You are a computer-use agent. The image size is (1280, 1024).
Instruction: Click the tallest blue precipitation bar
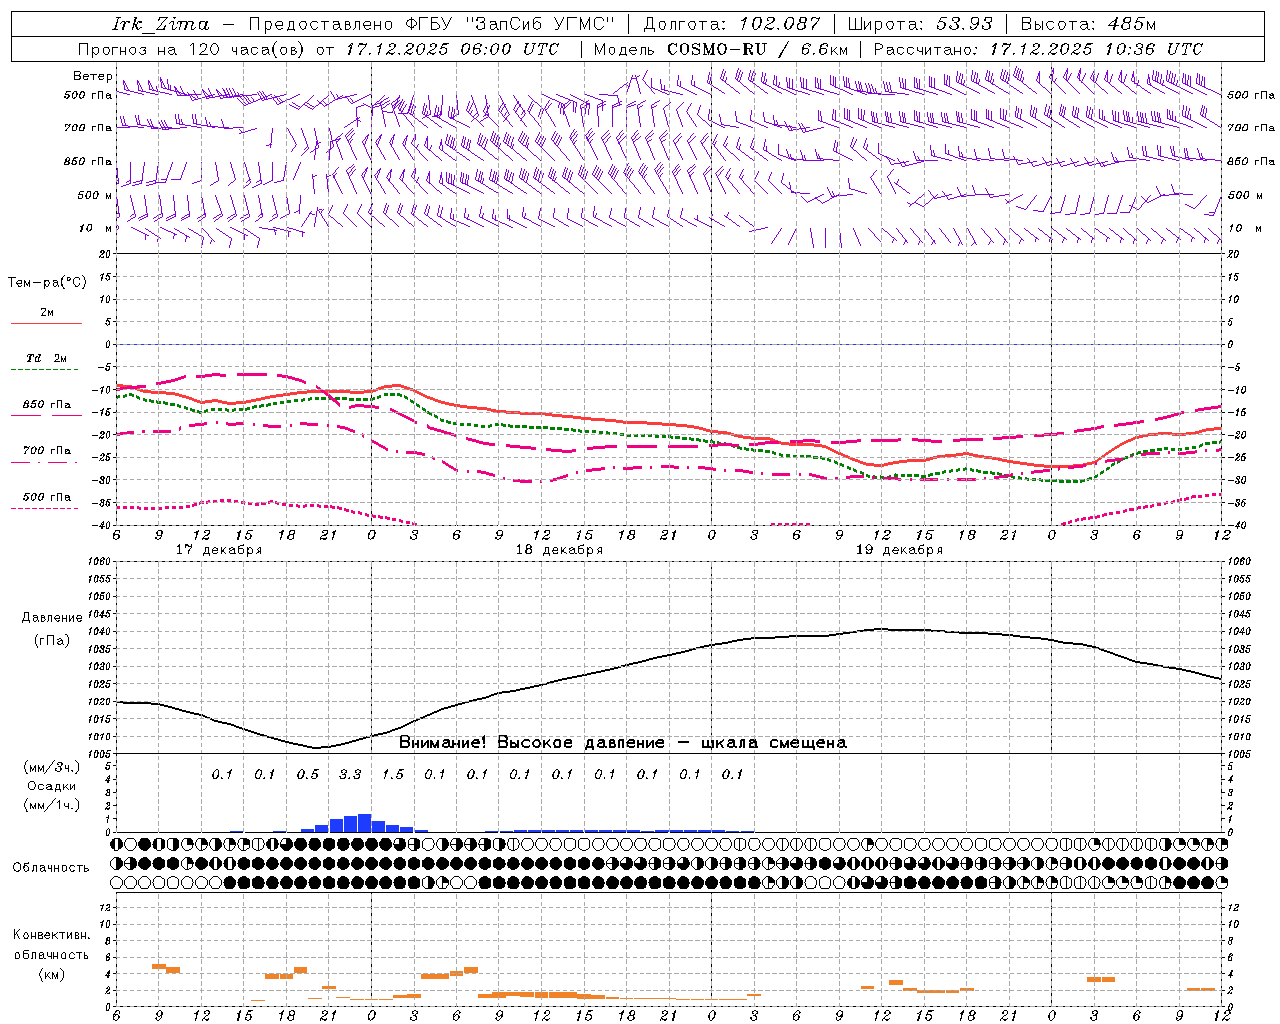pos(364,823)
